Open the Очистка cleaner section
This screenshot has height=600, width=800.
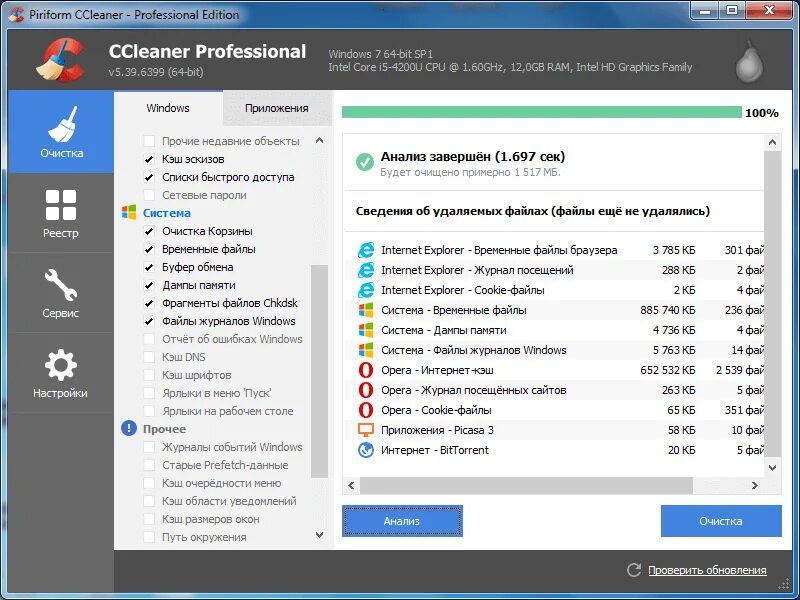[x=61, y=132]
